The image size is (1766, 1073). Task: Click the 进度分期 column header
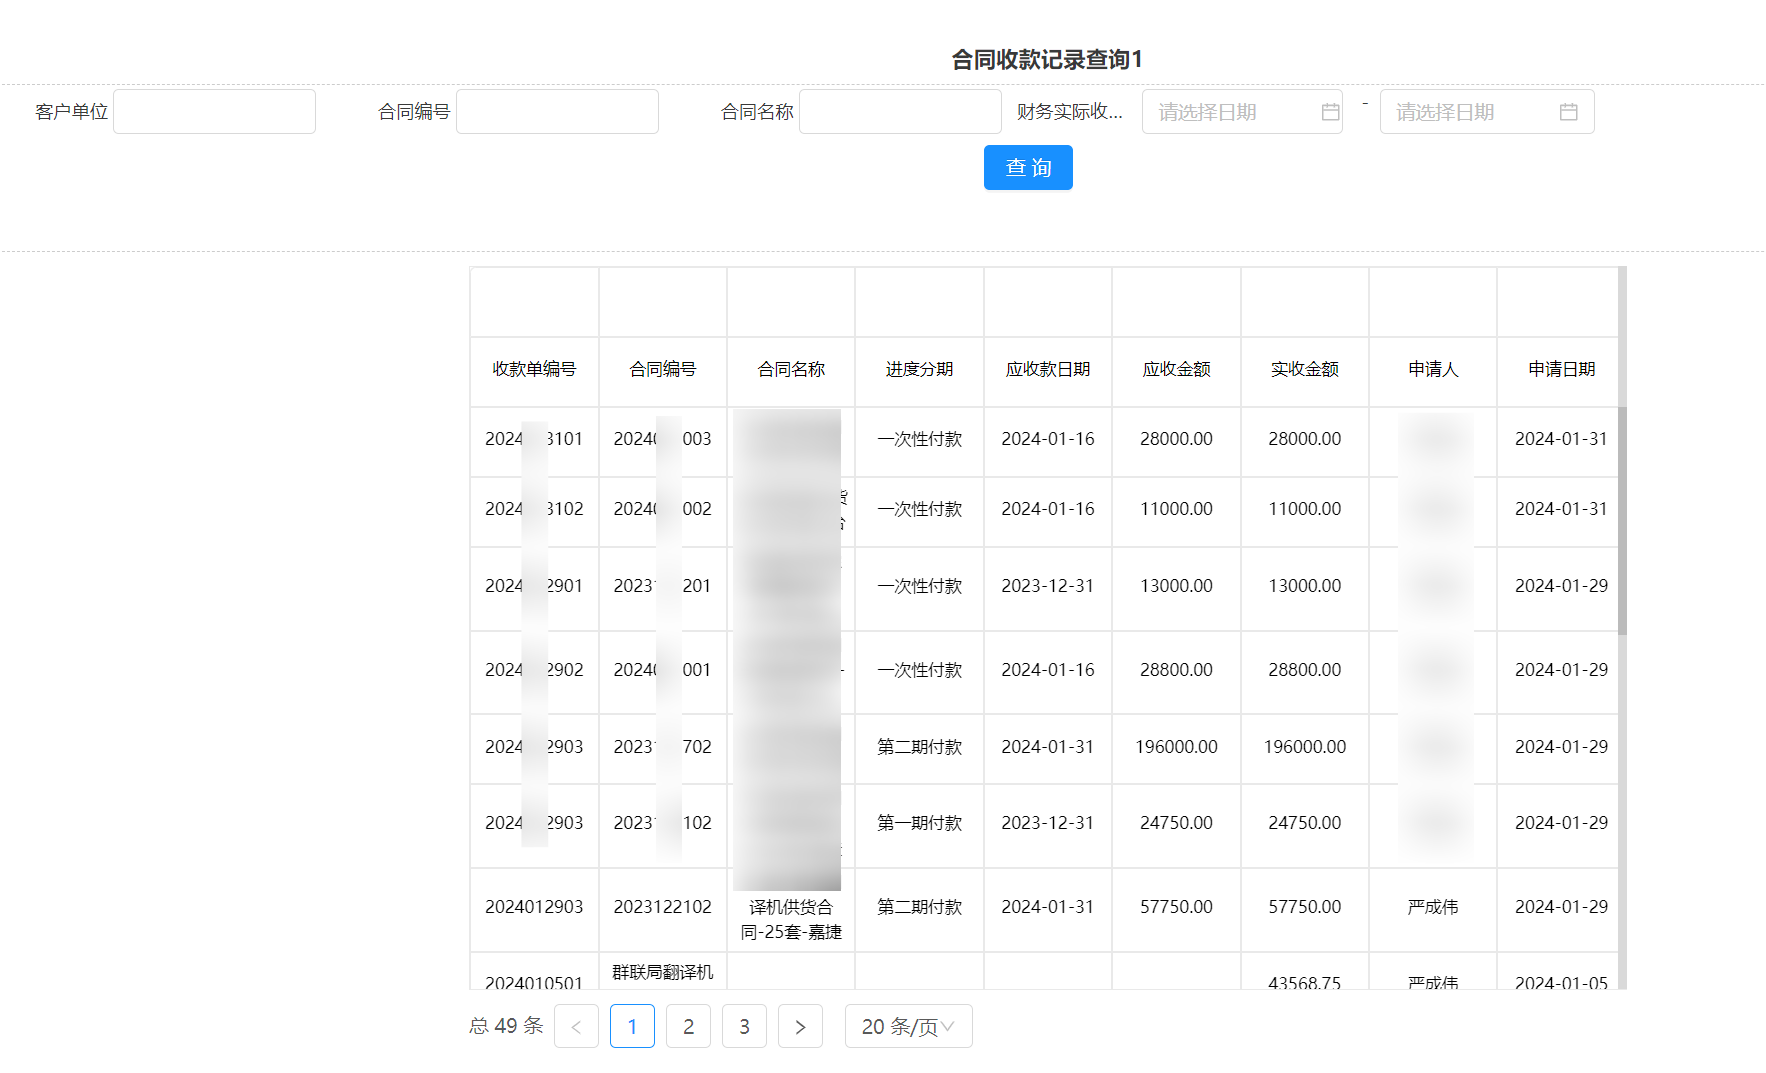(x=919, y=370)
